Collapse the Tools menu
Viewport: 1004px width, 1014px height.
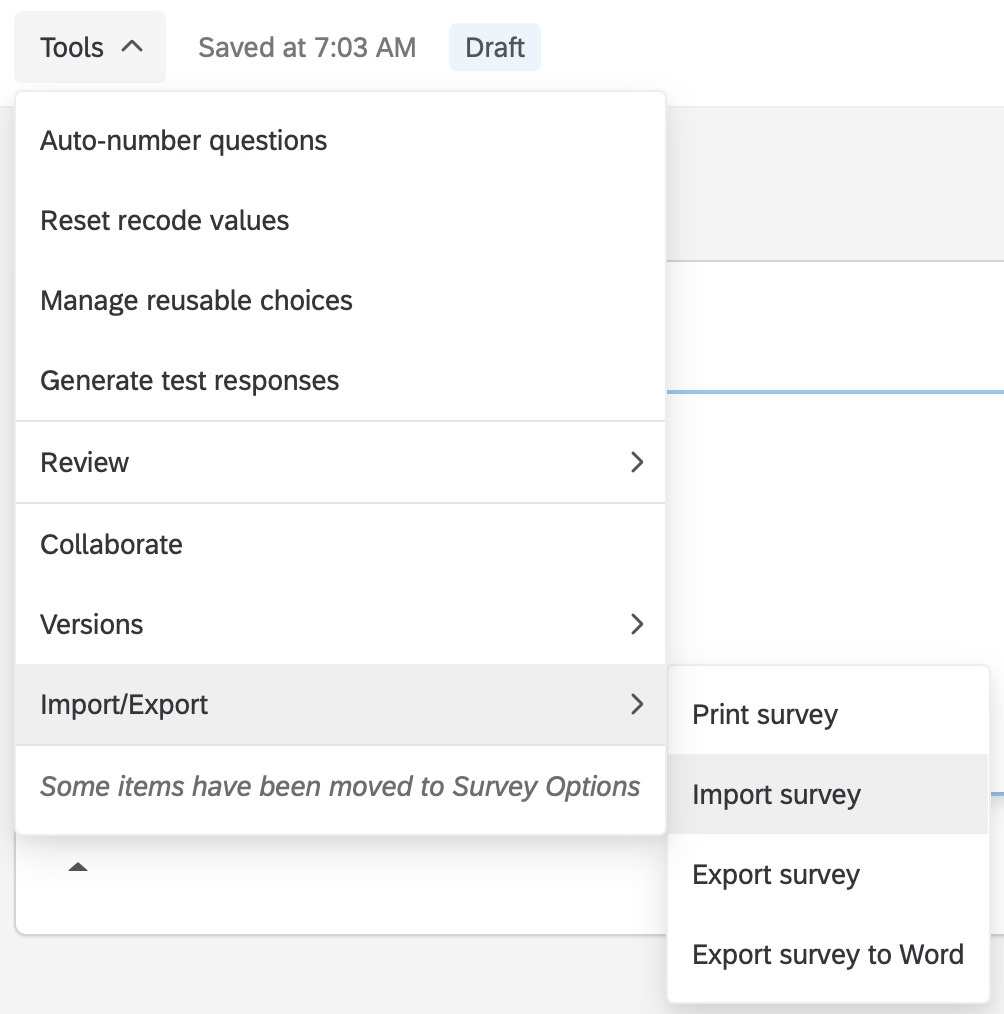click(x=89, y=46)
